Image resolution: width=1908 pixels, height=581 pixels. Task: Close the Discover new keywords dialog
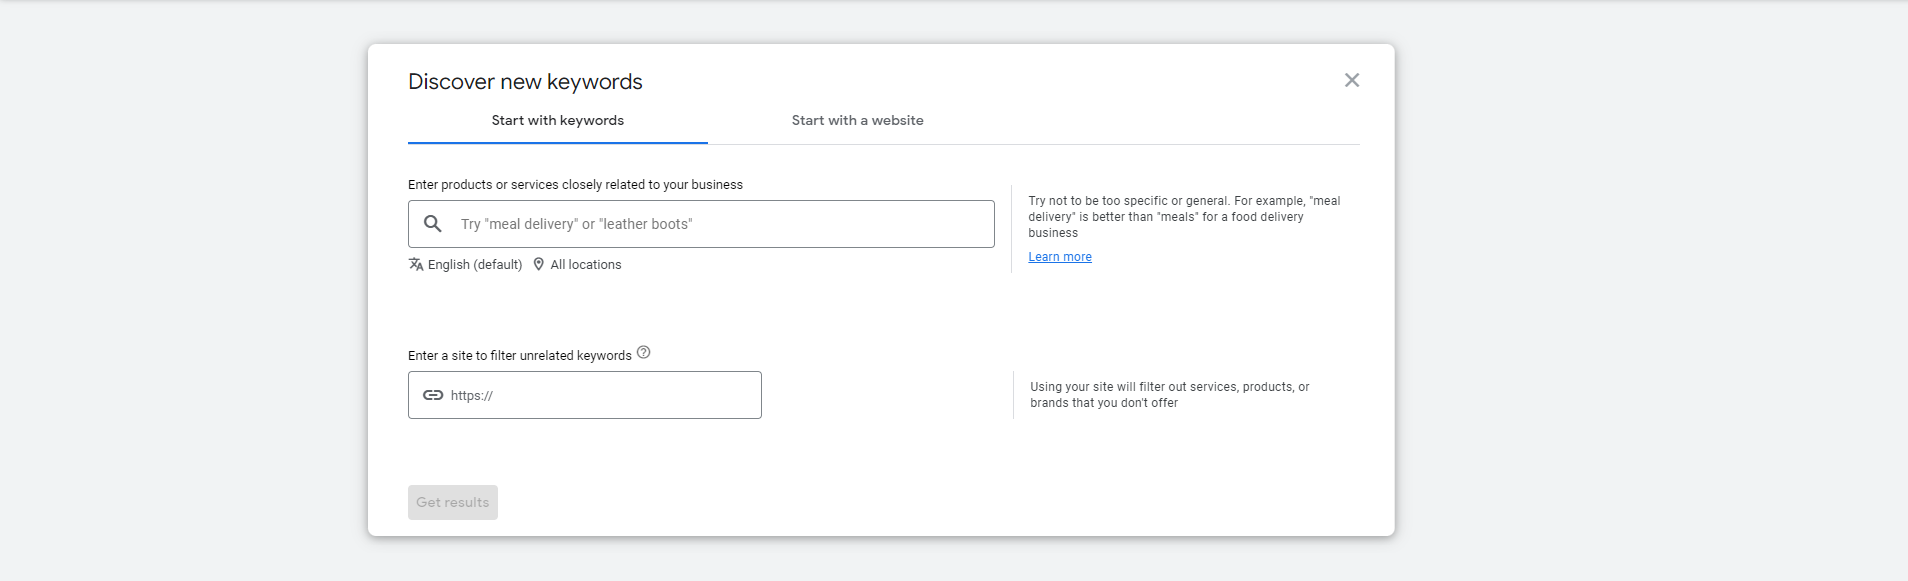click(x=1351, y=80)
